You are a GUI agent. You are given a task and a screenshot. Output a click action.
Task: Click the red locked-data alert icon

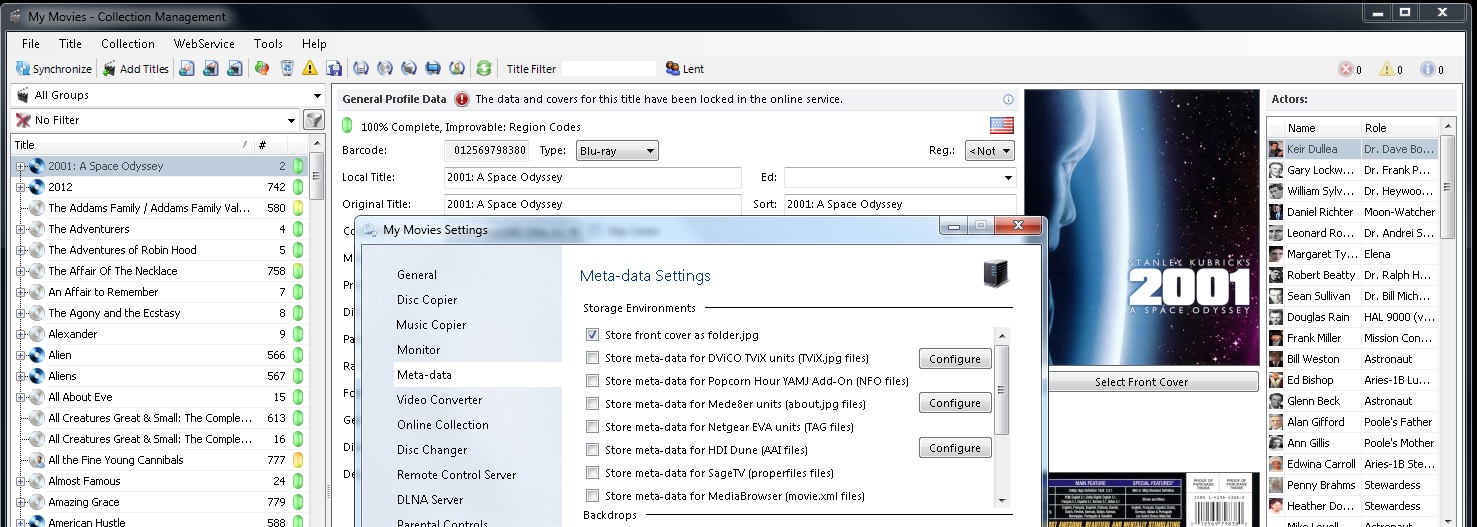462,99
